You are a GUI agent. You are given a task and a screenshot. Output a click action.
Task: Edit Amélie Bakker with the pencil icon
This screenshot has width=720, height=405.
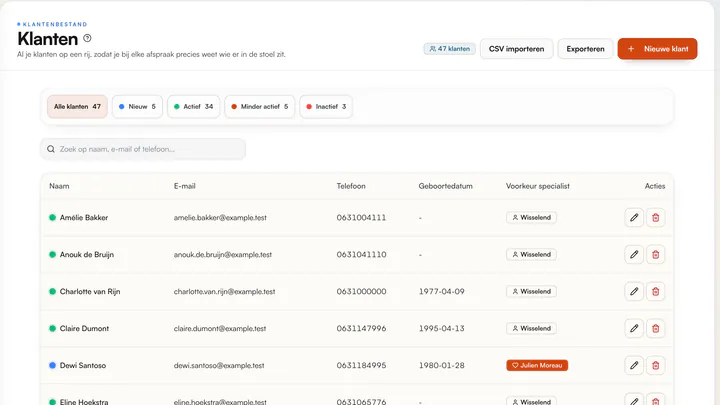(x=634, y=218)
